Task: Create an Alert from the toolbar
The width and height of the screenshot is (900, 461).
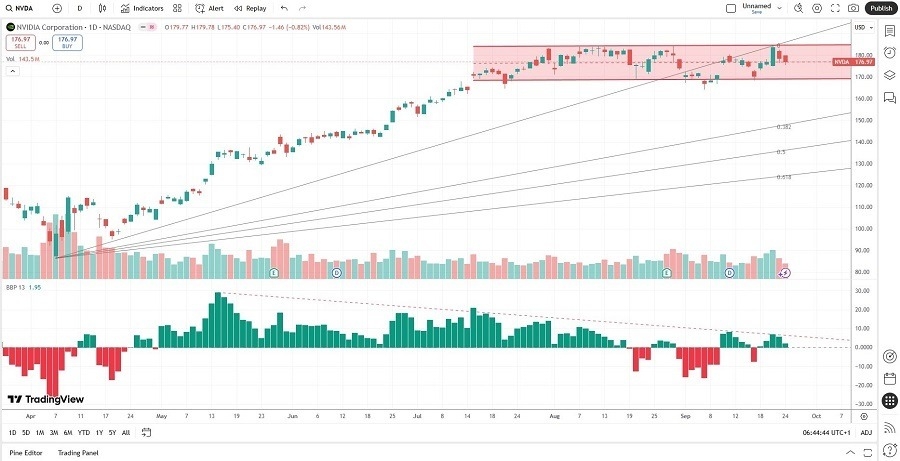Action: pyautogui.click(x=209, y=8)
